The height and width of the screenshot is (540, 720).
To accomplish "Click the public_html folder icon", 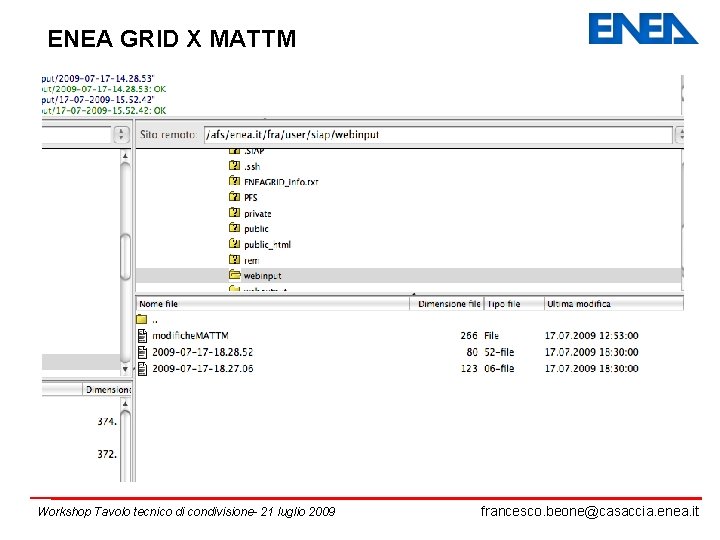I will pyautogui.click(x=234, y=243).
